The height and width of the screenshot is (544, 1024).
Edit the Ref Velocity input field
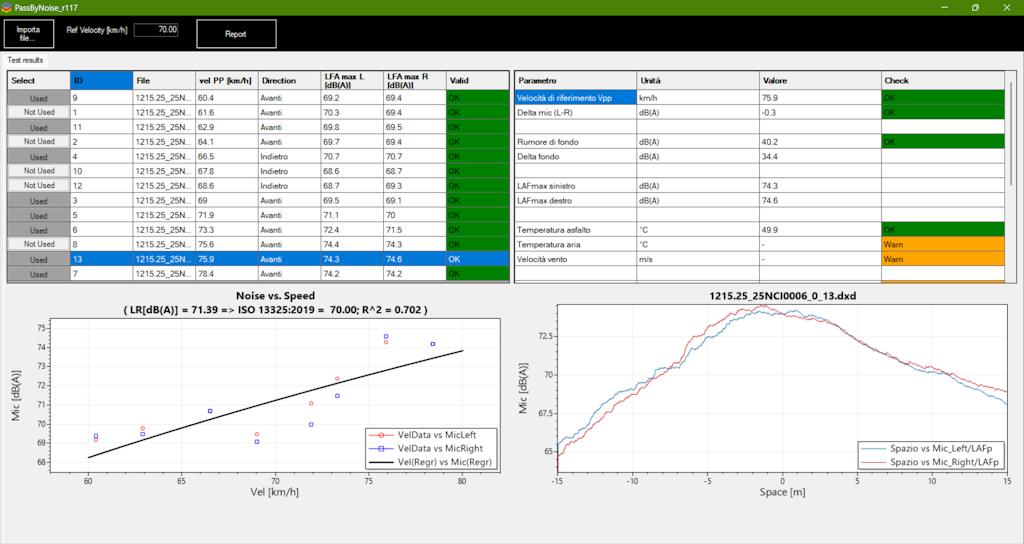tap(156, 30)
